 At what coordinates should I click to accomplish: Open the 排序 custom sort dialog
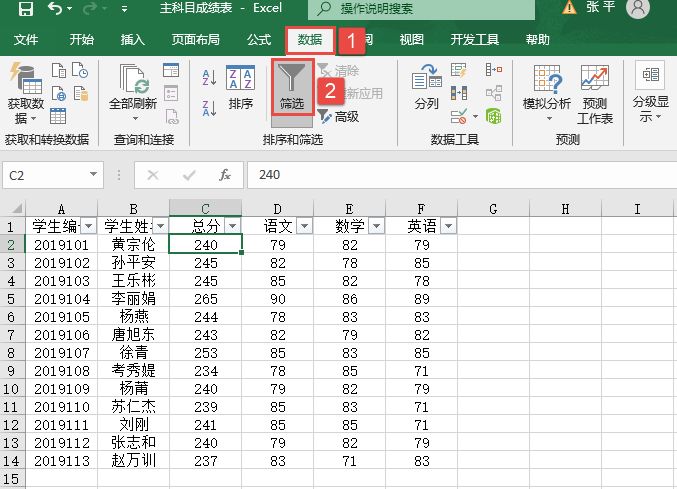pyautogui.click(x=240, y=88)
